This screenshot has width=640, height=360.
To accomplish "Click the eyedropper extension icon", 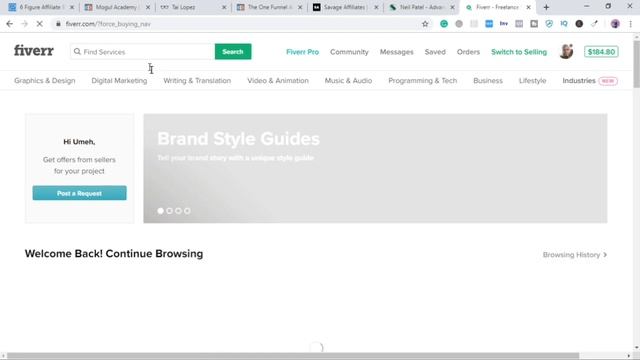I will pyautogui.click(x=594, y=24).
